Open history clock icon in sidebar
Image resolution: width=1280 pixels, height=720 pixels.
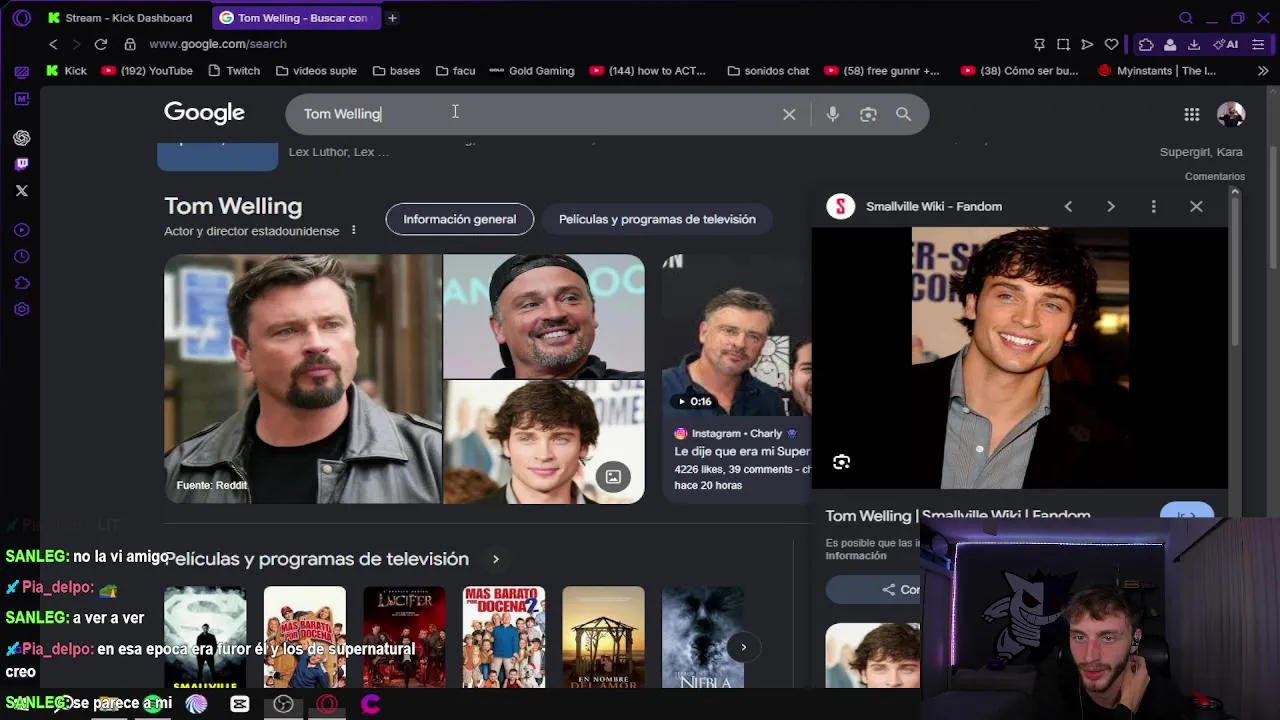[x=22, y=257]
